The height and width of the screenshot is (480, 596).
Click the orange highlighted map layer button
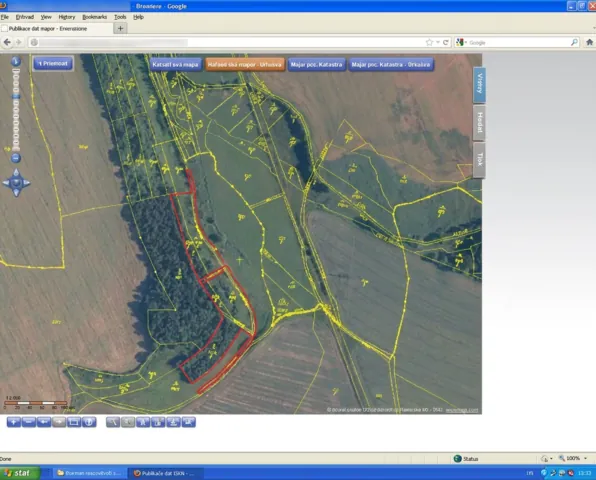(x=244, y=65)
